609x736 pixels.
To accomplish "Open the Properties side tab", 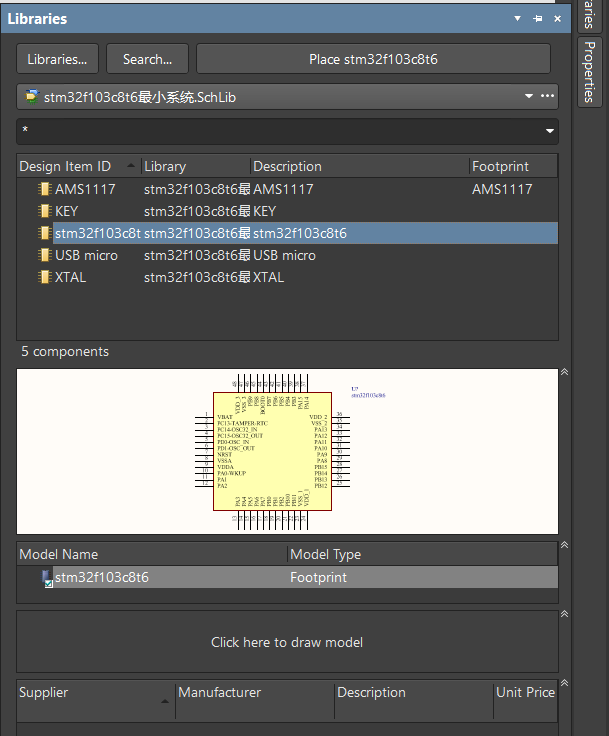I will tap(590, 72).
